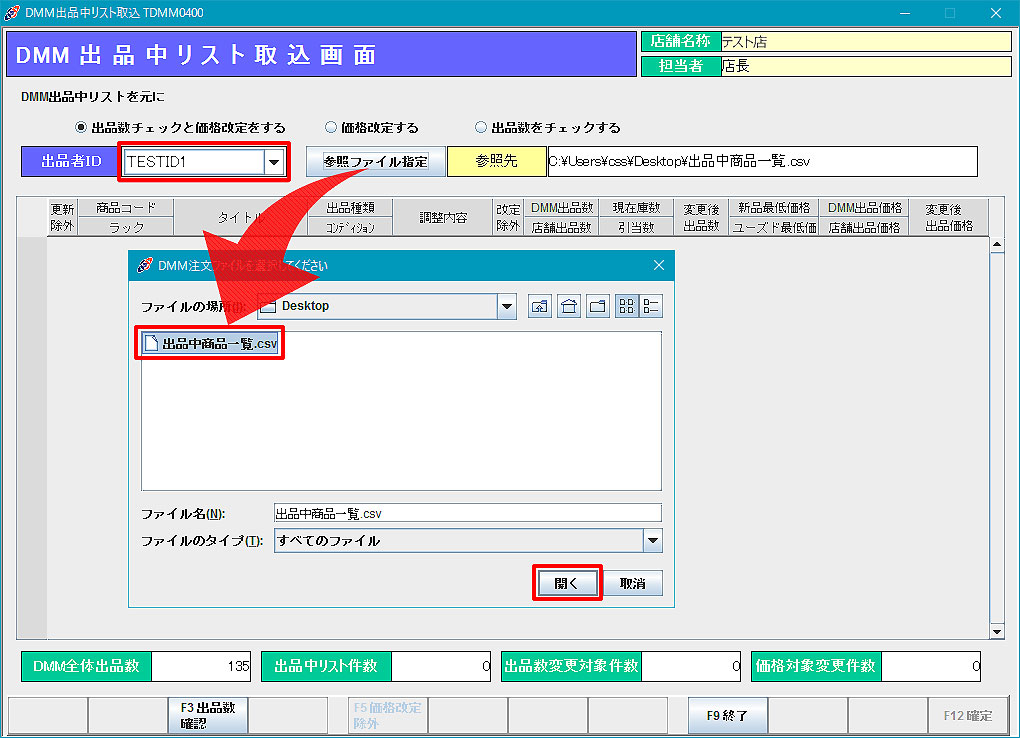Click table scrollbar up arrow

click(x=997, y=245)
